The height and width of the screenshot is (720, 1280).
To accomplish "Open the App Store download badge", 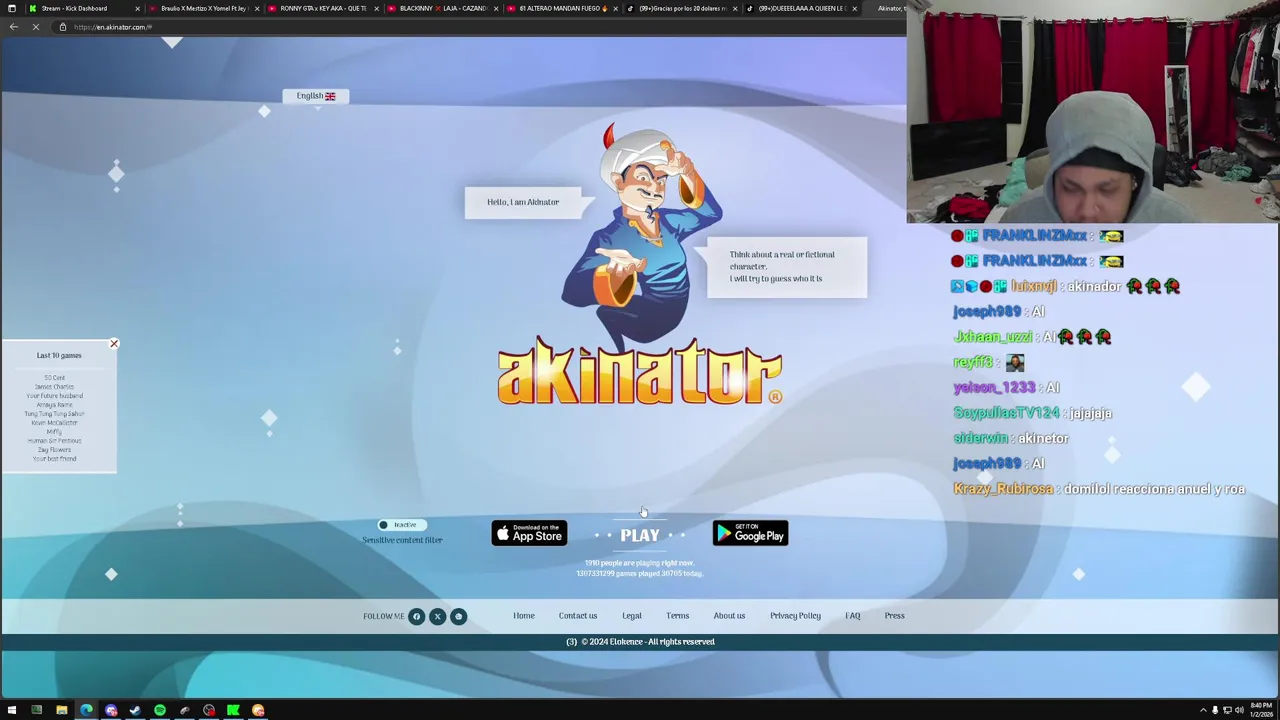I will [x=529, y=534].
